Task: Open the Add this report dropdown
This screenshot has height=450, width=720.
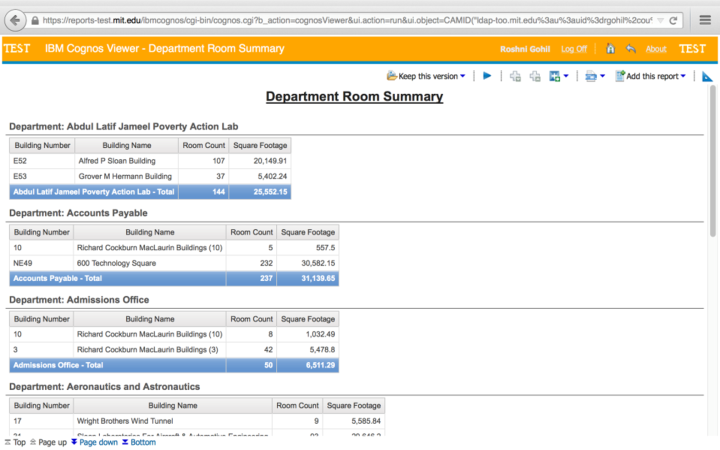Action: (x=651, y=76)
